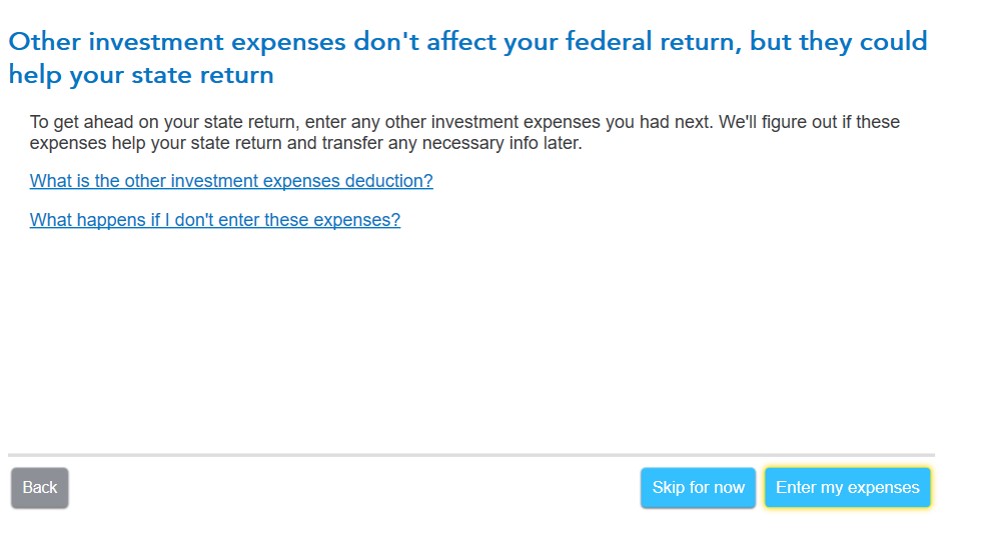
Task: Open 'What happens if I don't enter these expenses?' link
Action: tap(215, 220)
